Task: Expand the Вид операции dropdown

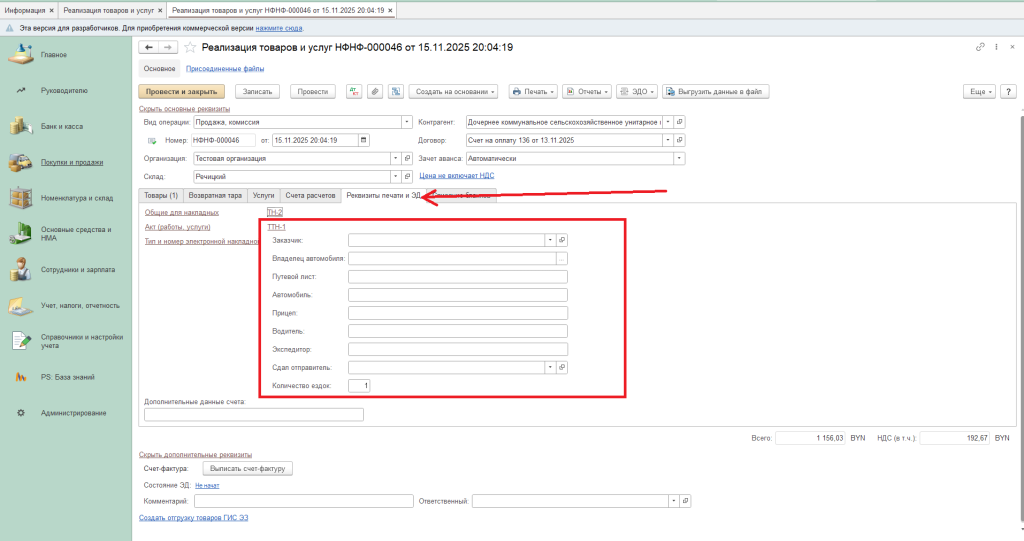Action: (x=407, y=122)
